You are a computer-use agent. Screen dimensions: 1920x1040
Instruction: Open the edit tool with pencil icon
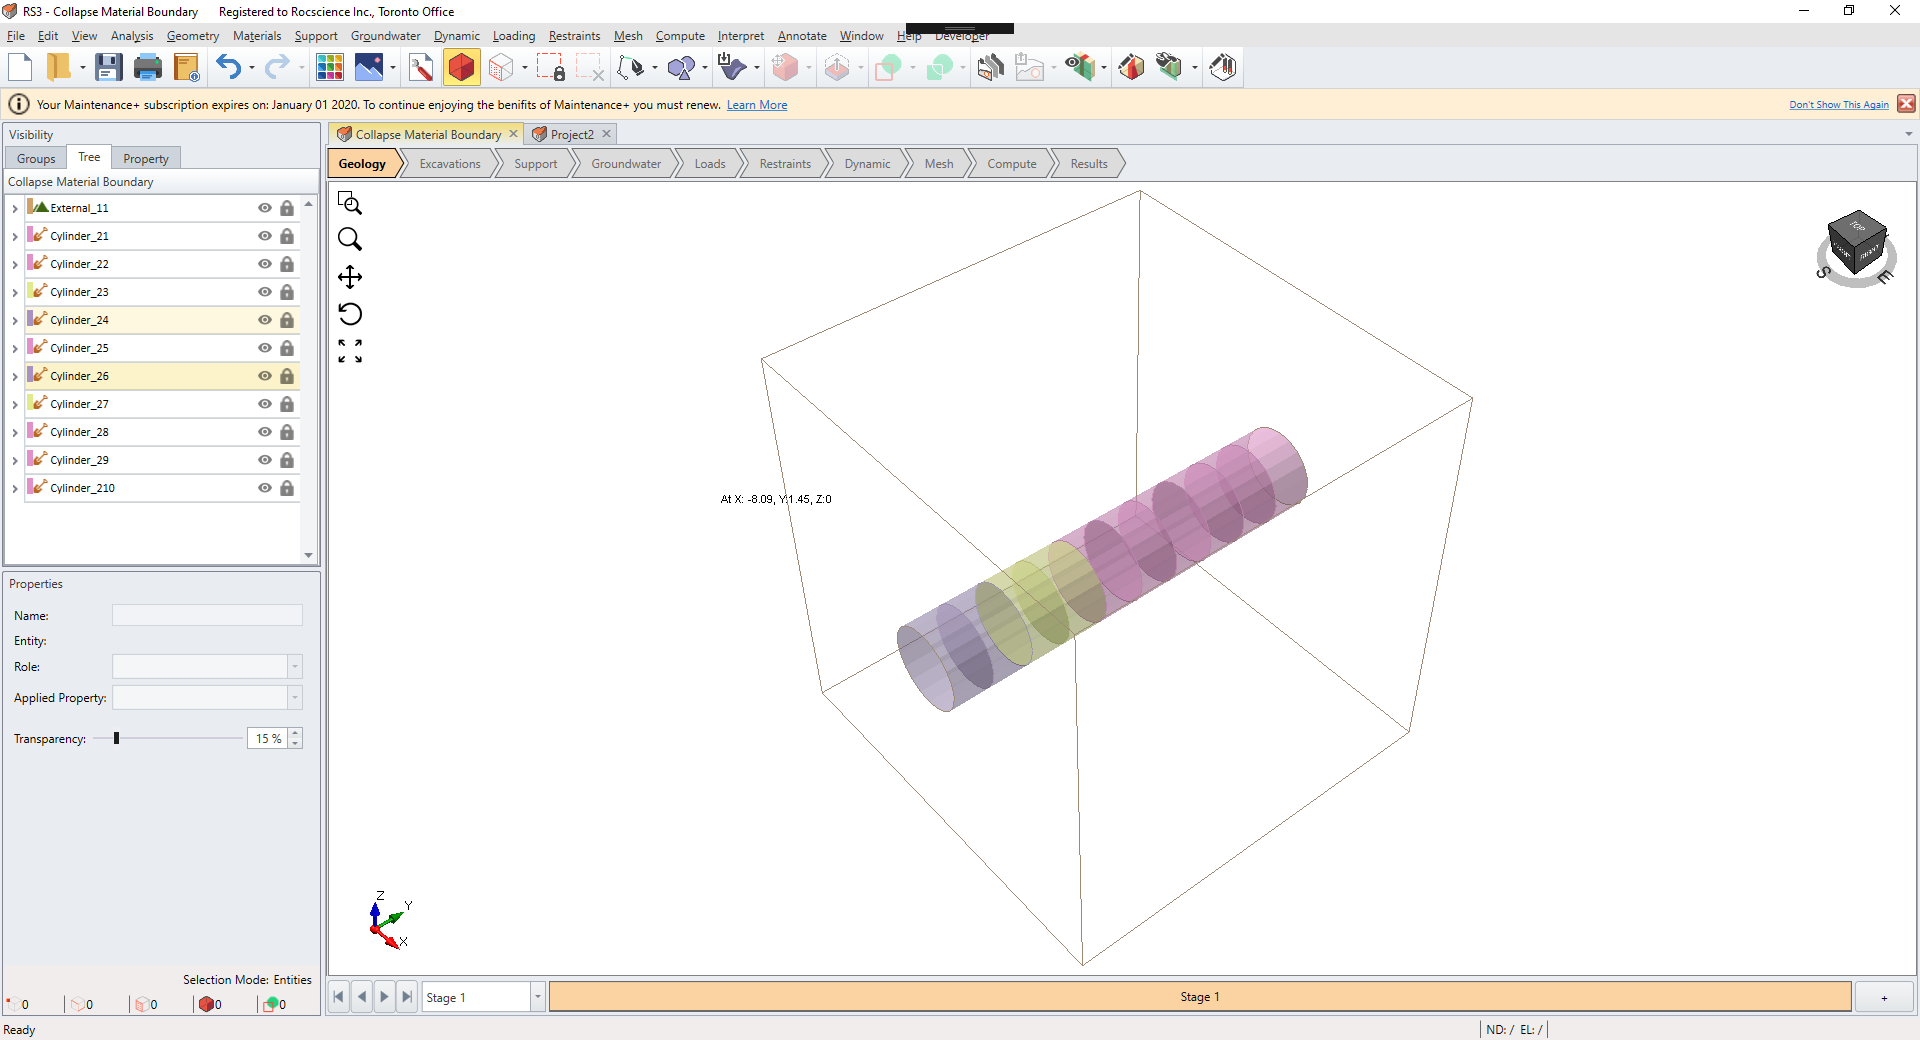[x=421, y=67]
